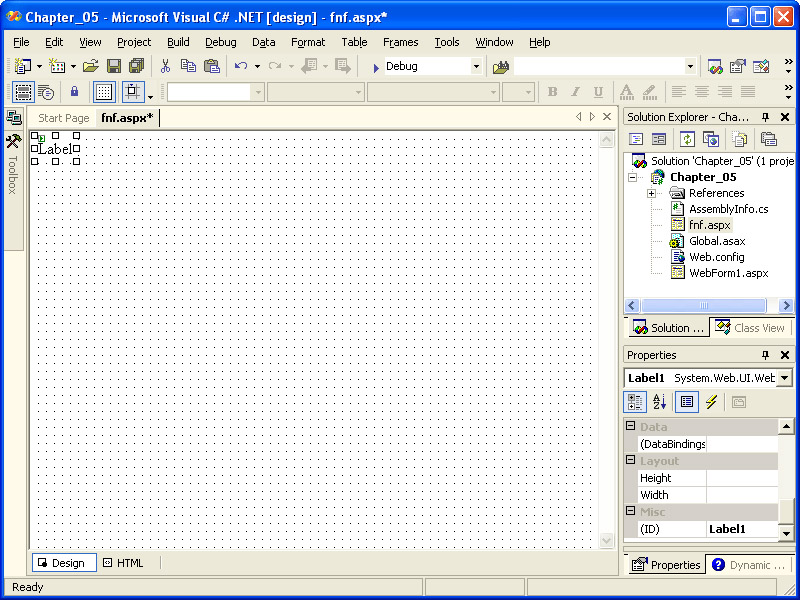The height and width of the screenshot is (600, 800).
Task: Switch to the Class View tab
Action: point(750,328)
